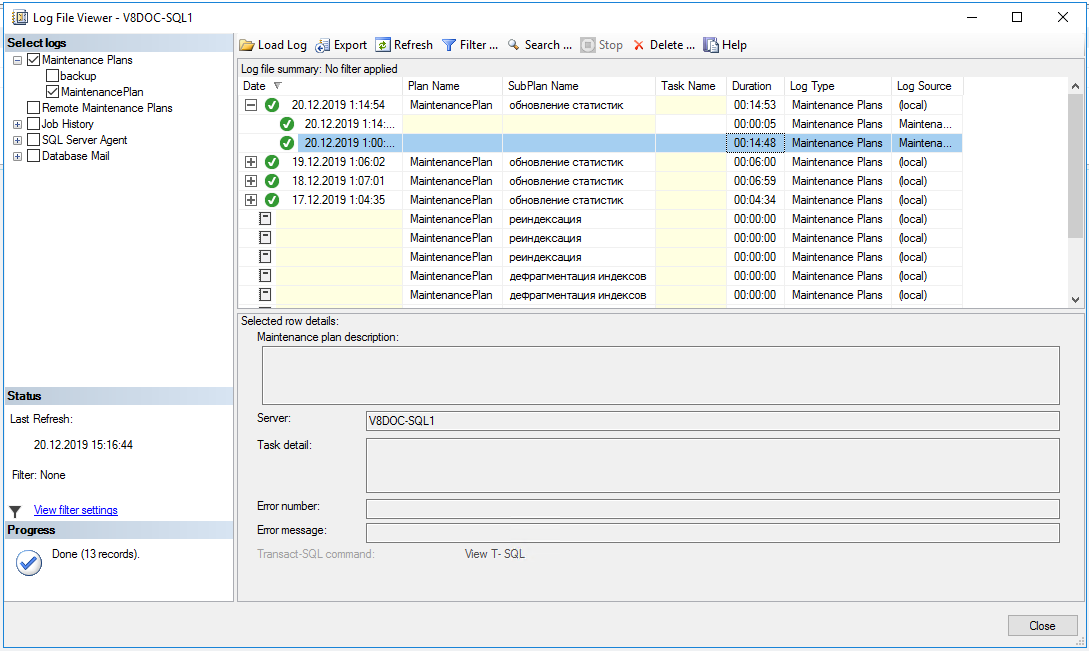
Task: Click the Export icon in toolbar
Action: 322,45
